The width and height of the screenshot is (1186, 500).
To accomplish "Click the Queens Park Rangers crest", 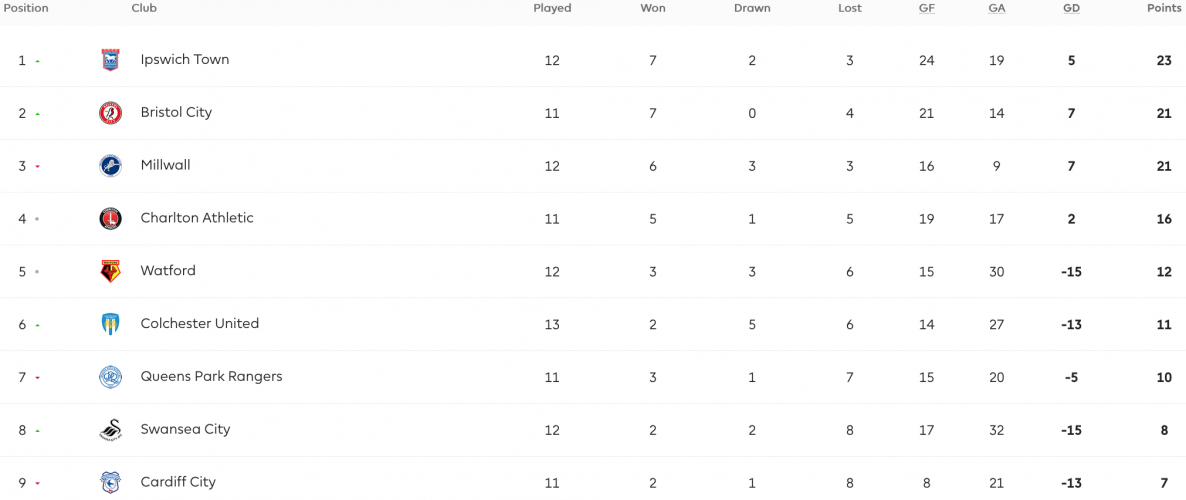I will pos(110,377).
